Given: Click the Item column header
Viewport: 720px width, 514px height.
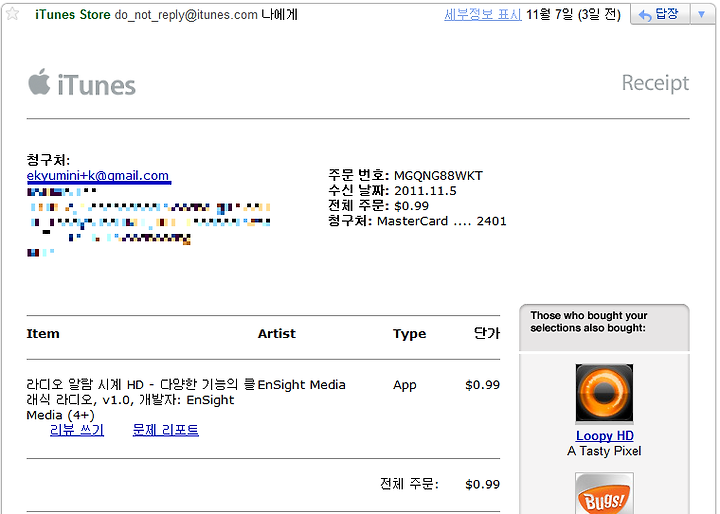Looking at the screenshot, I should [43, 333].
